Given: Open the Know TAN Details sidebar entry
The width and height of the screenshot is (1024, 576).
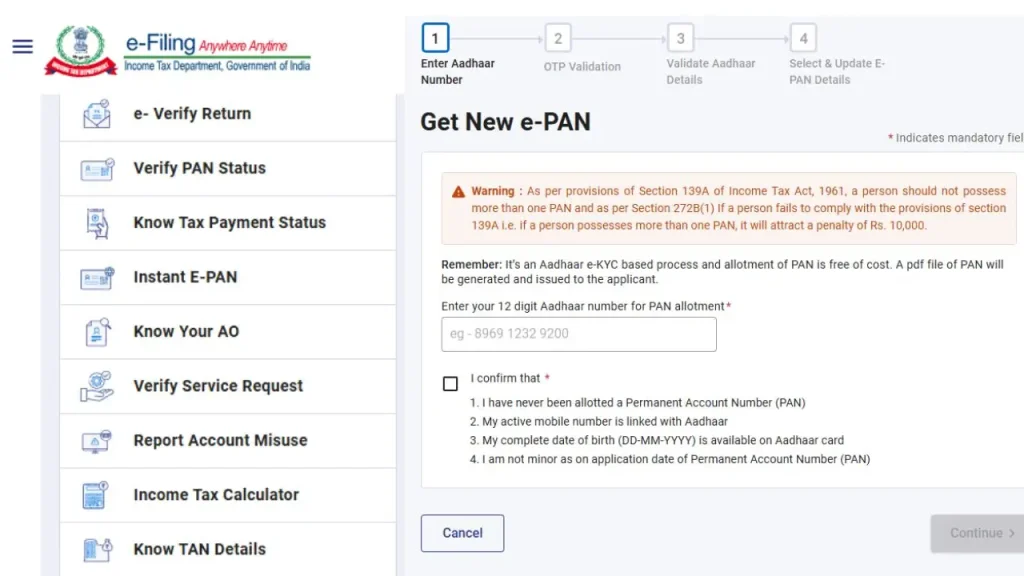Looking at the screenshot, I should pos(198,548).
